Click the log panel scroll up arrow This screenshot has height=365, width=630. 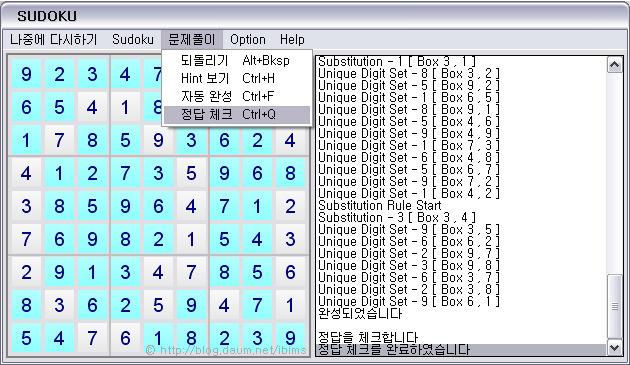tap(615, 65)
